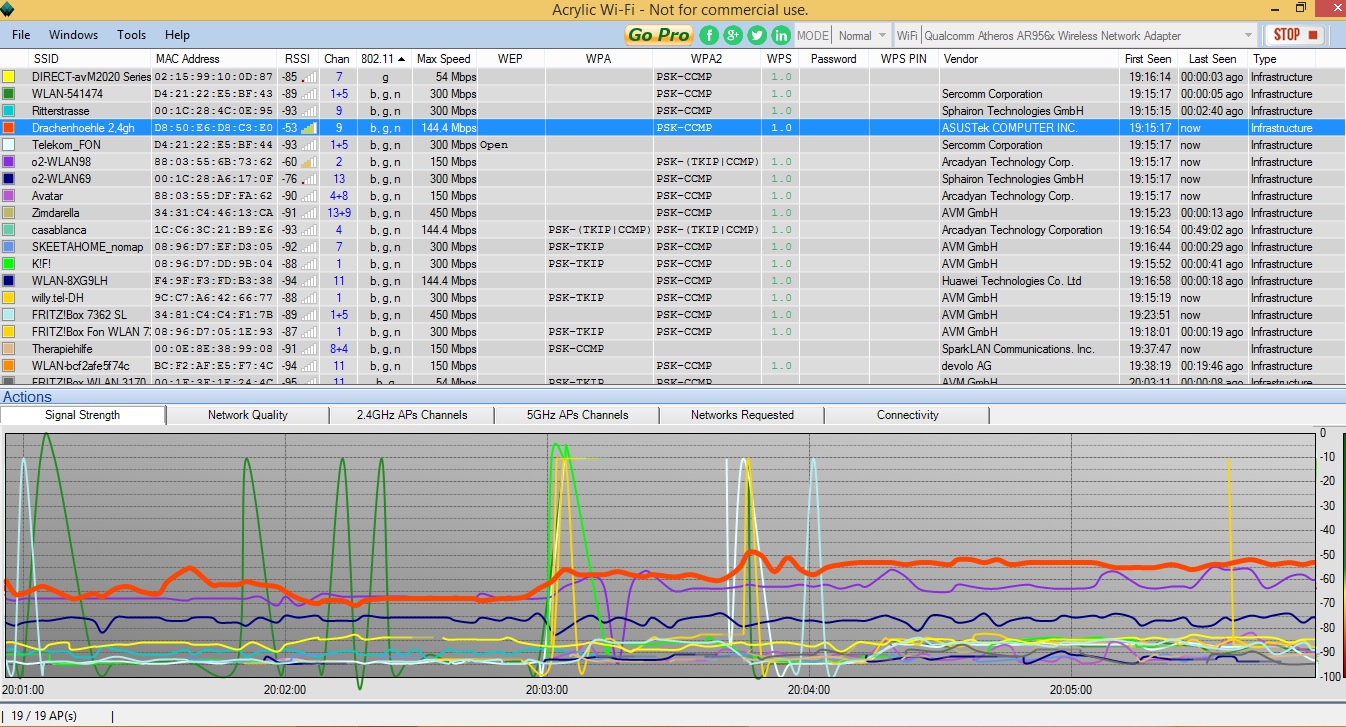Click signal bars icon for Drachenhoehle 2,4gh
This screenshot has height=727, width=1346.
click(310, 128)
